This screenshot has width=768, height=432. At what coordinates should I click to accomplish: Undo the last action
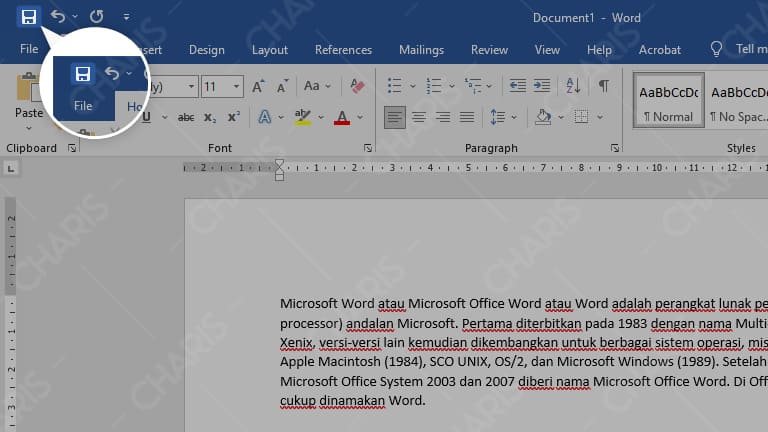(x=58, y=17)
